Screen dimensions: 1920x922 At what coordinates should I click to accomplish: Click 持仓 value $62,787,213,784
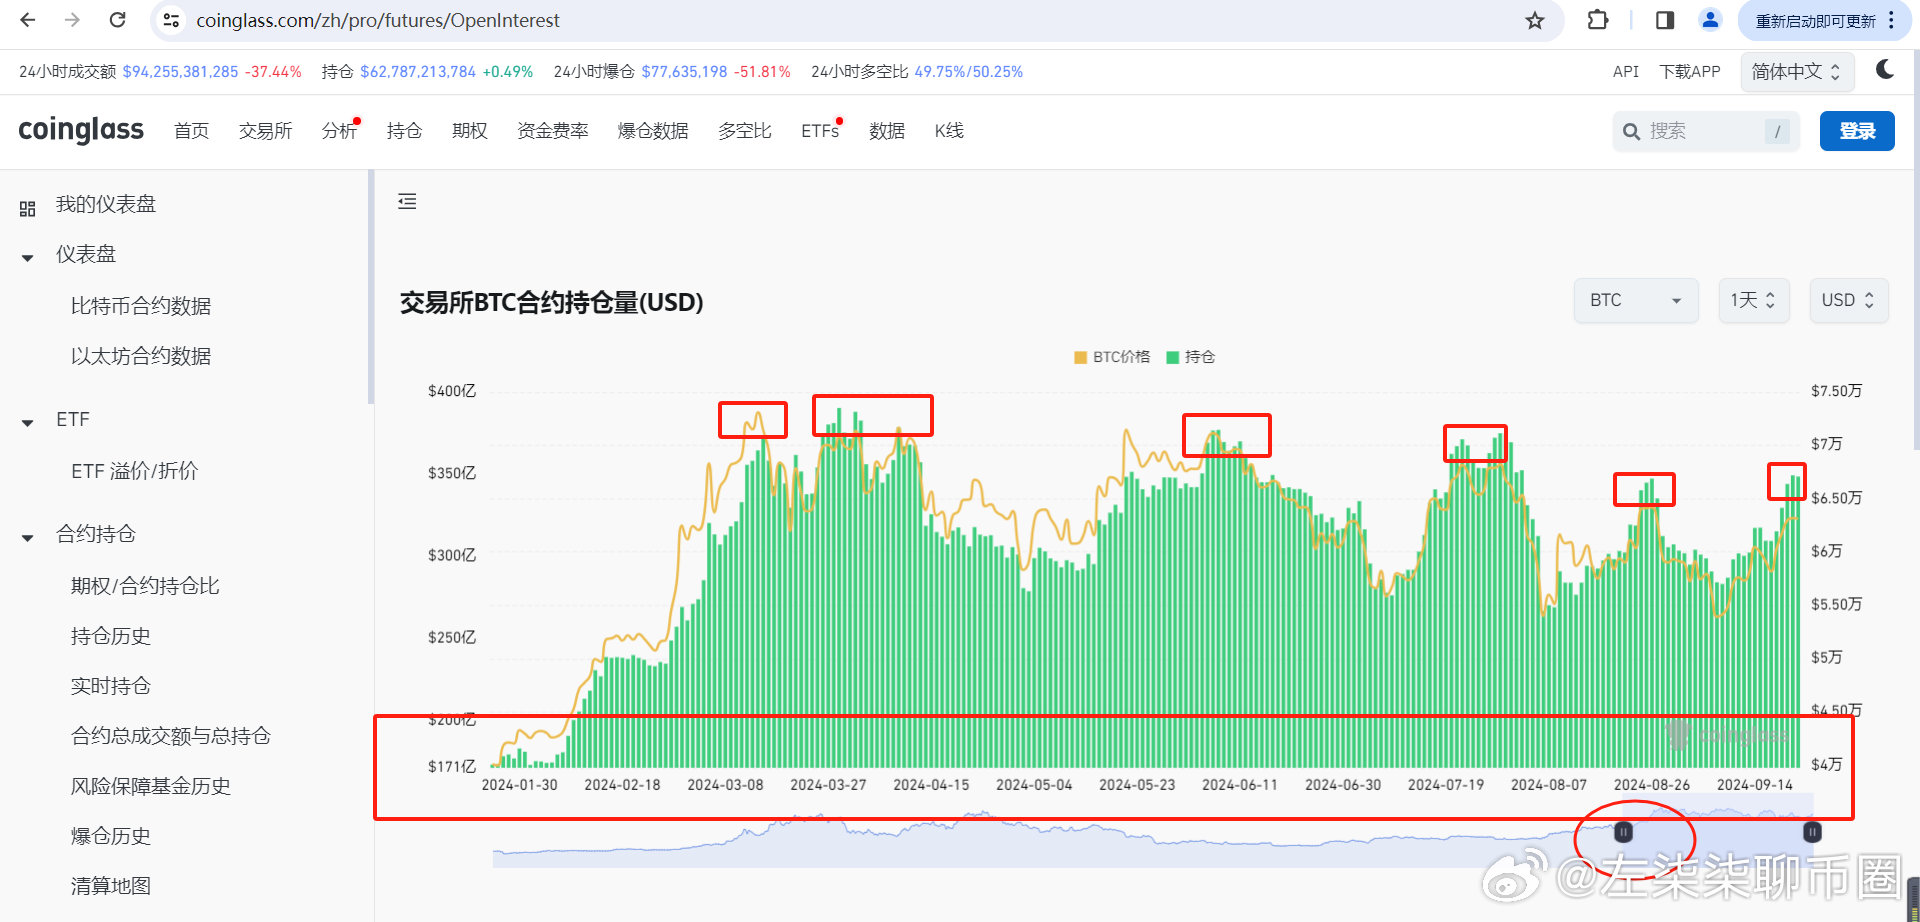(x=418, y=72)
